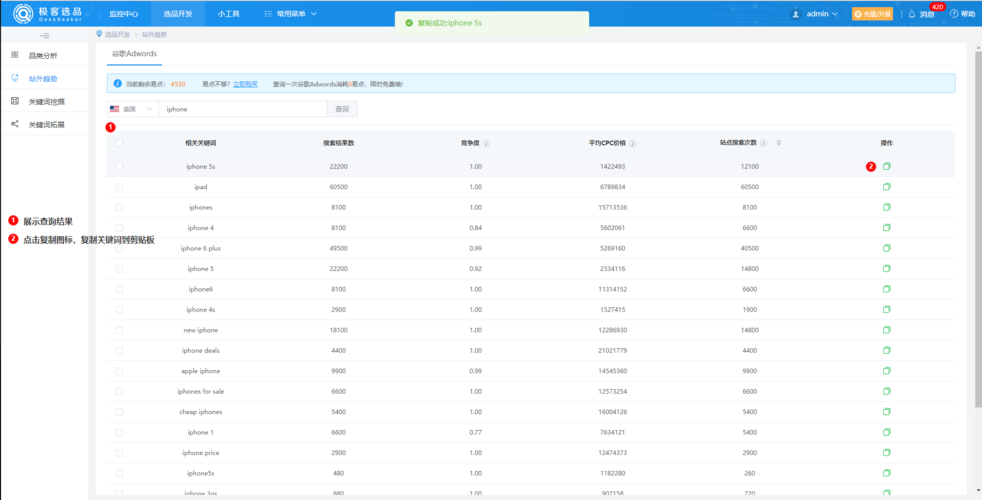Image resolution: width=982 pixels, height=500 pixels.
Task: Copy keyword in the iphone price row
Action: tap(886, 452)
